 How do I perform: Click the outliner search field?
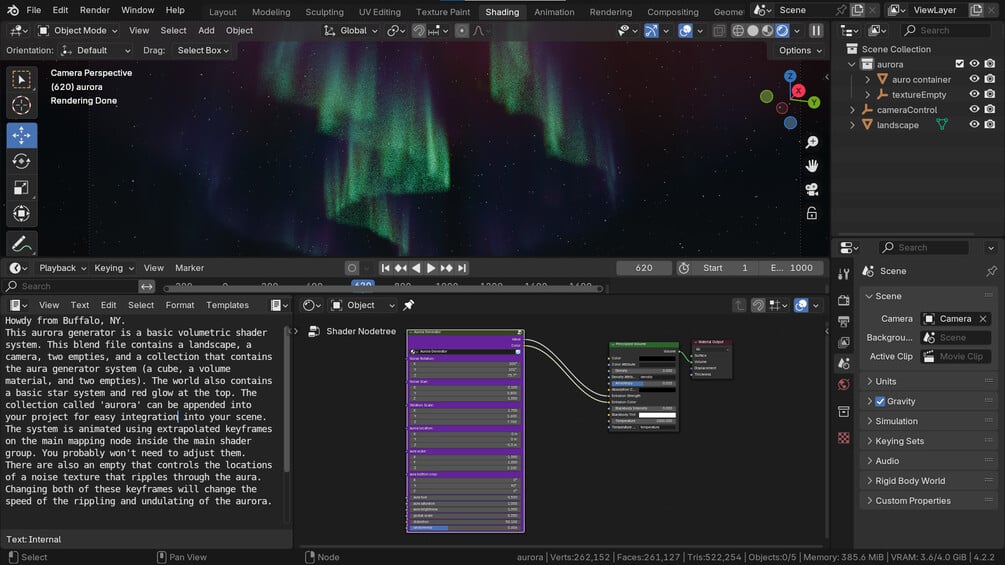tap(946, 30)
